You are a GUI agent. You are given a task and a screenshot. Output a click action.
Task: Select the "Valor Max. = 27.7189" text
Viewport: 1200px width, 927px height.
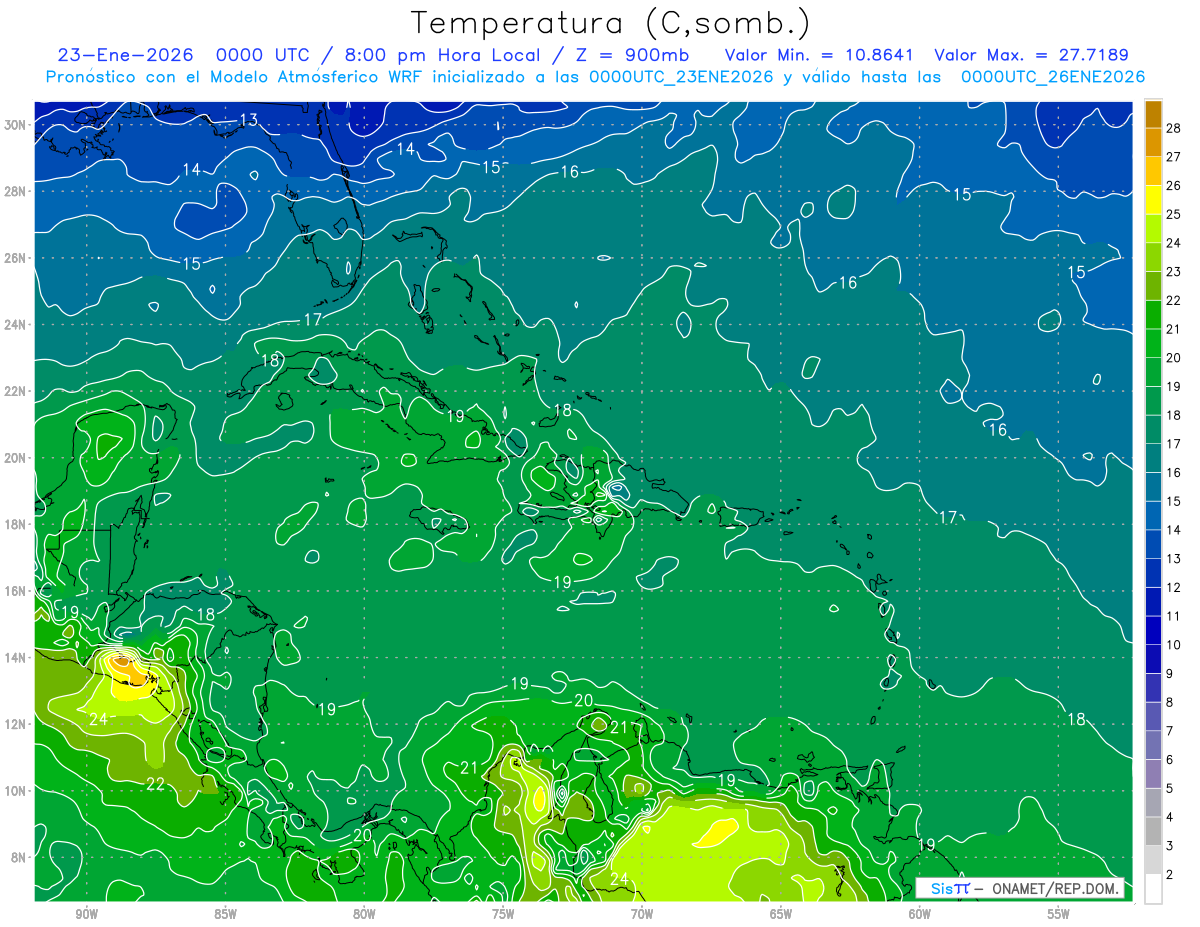coord(1031,55)
